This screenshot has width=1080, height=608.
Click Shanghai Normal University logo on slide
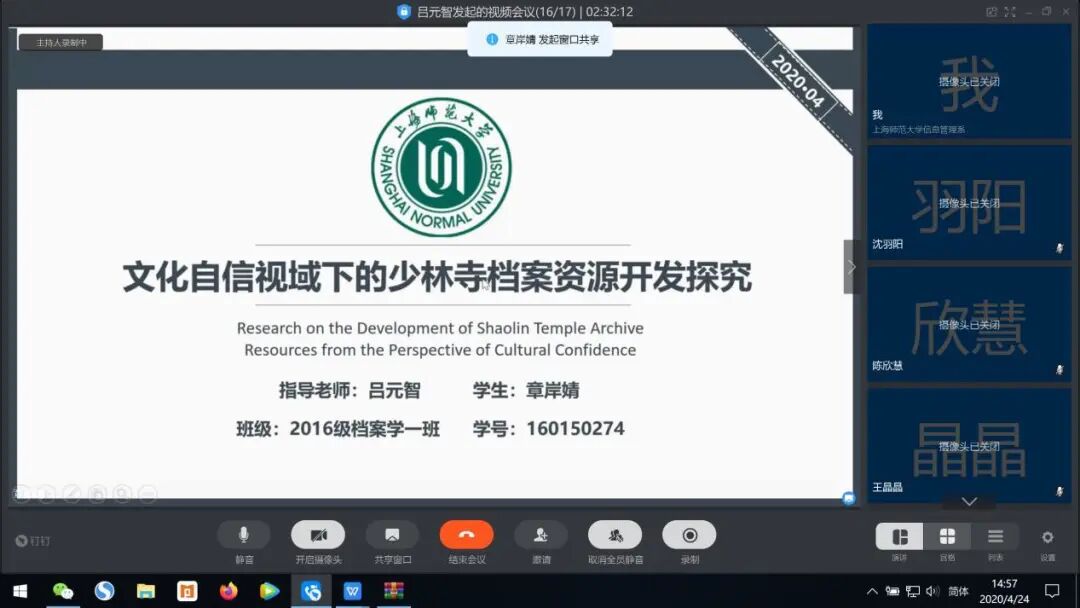click(442, 167)
